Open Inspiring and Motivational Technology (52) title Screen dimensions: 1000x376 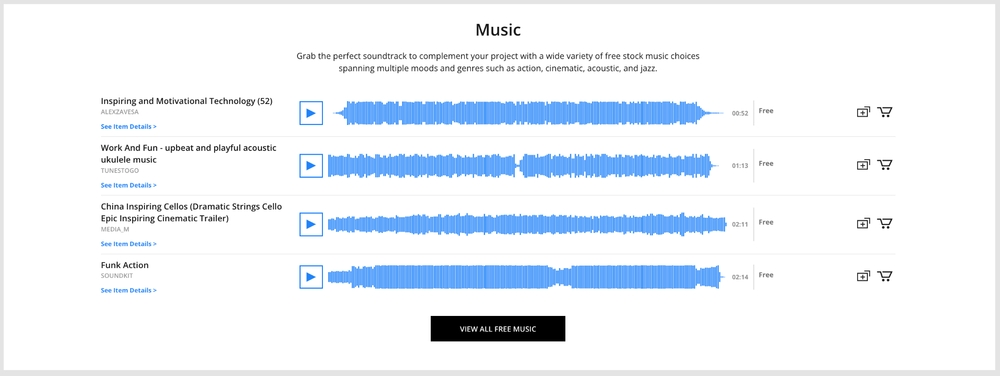(x=187, y=101)
